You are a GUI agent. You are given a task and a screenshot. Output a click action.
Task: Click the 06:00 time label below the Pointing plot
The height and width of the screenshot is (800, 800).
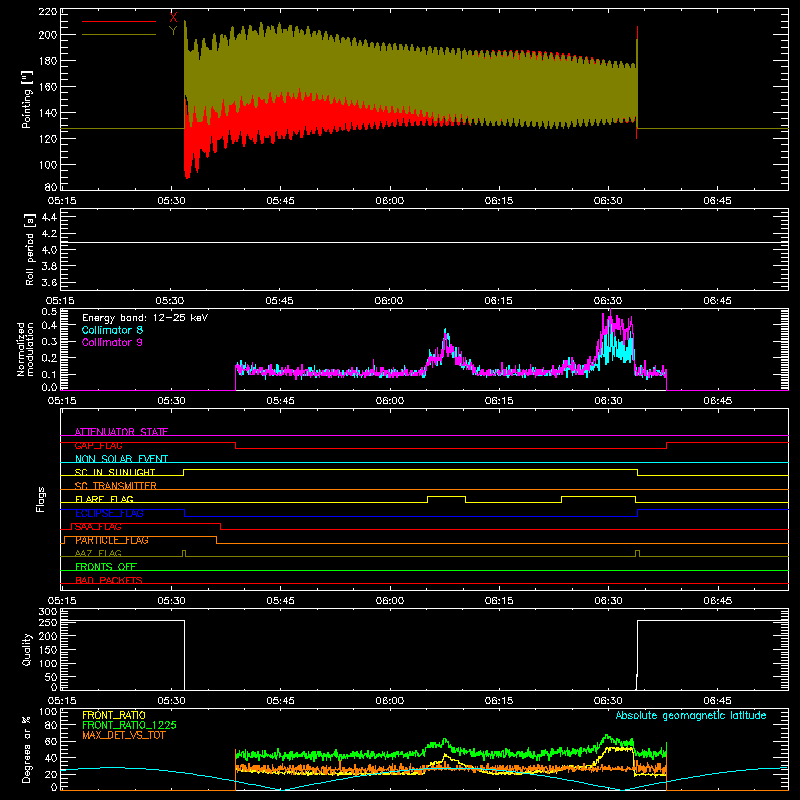[x=389, y=201]
